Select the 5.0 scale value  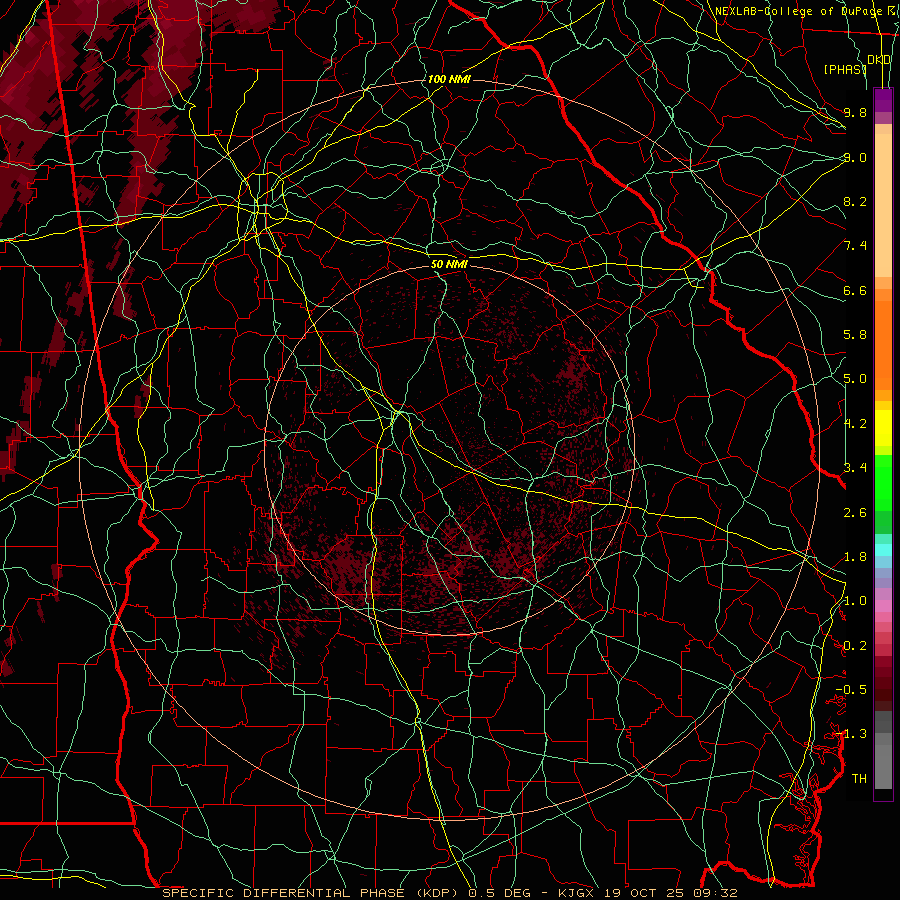coord(855,379)
